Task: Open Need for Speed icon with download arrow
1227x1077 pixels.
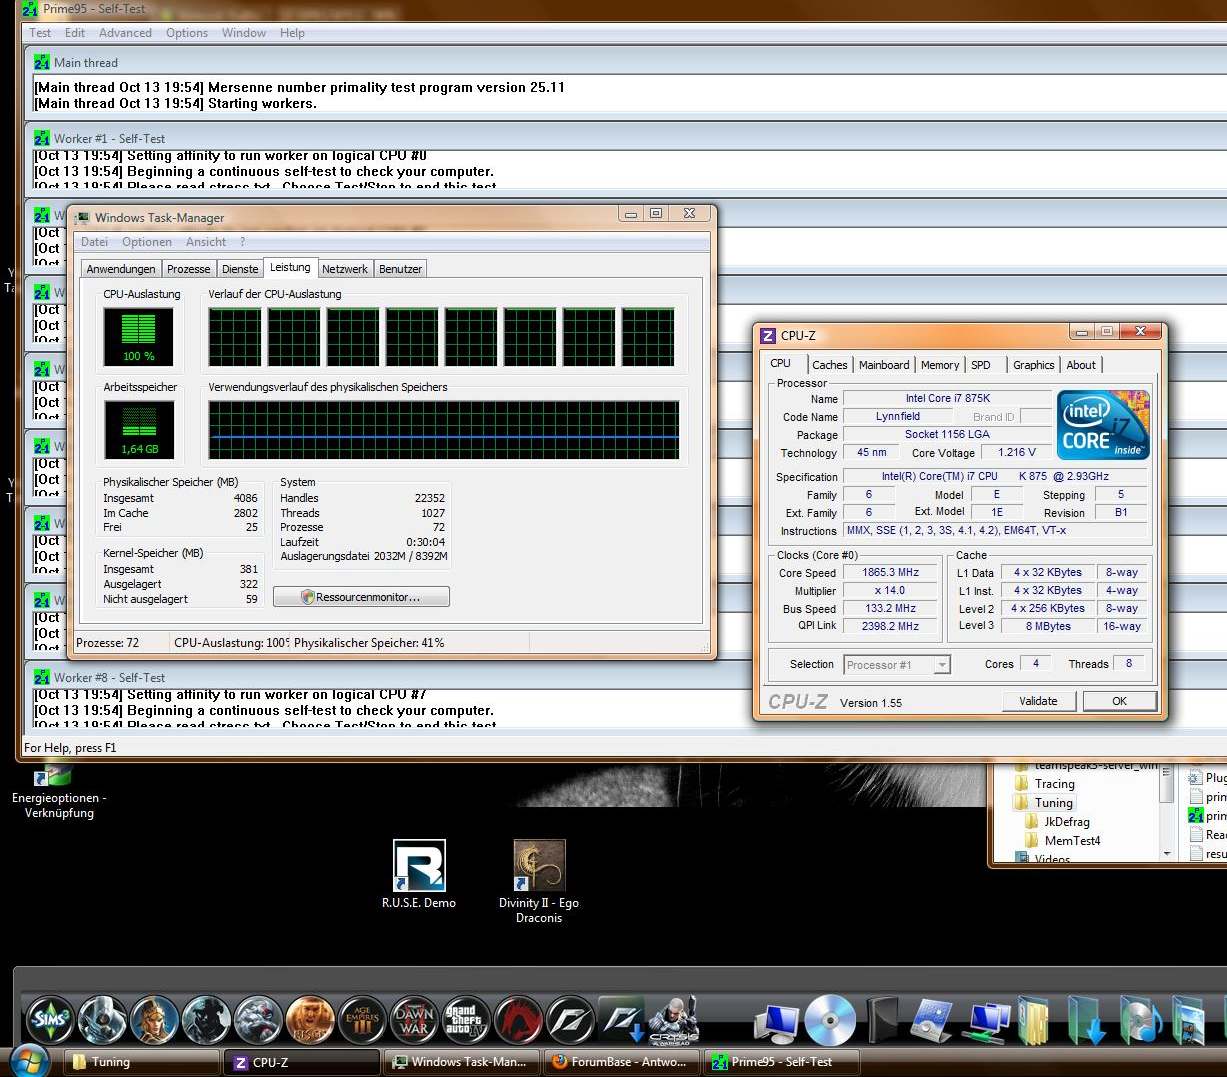Action: point(622,1020)
